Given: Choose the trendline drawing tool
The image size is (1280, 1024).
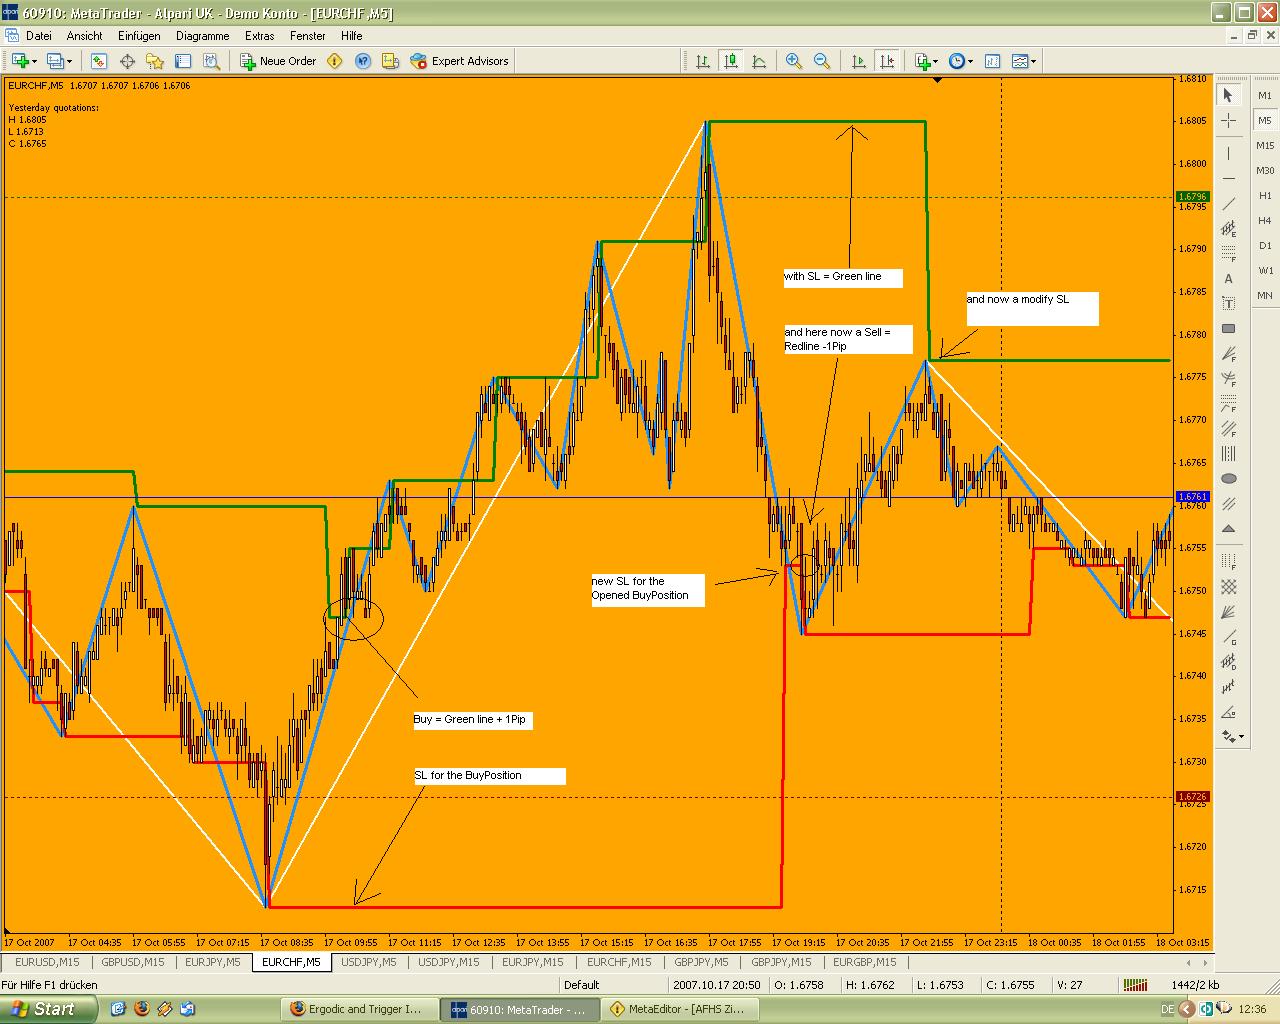Looking at the screenshot, I should click(x=1229, y=204).
